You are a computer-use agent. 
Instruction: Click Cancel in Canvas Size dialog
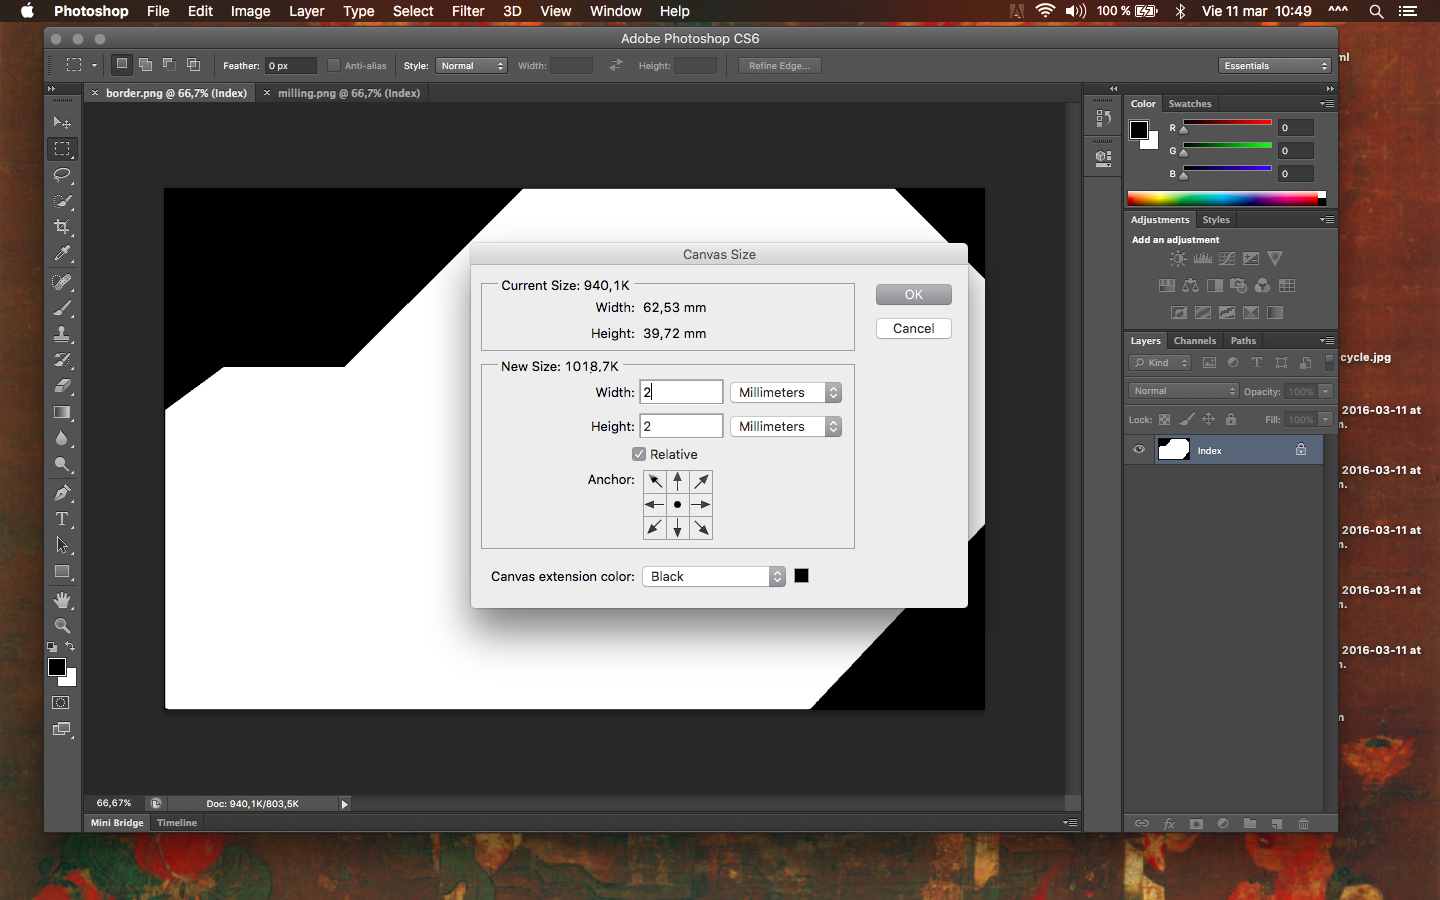(914, 329)
